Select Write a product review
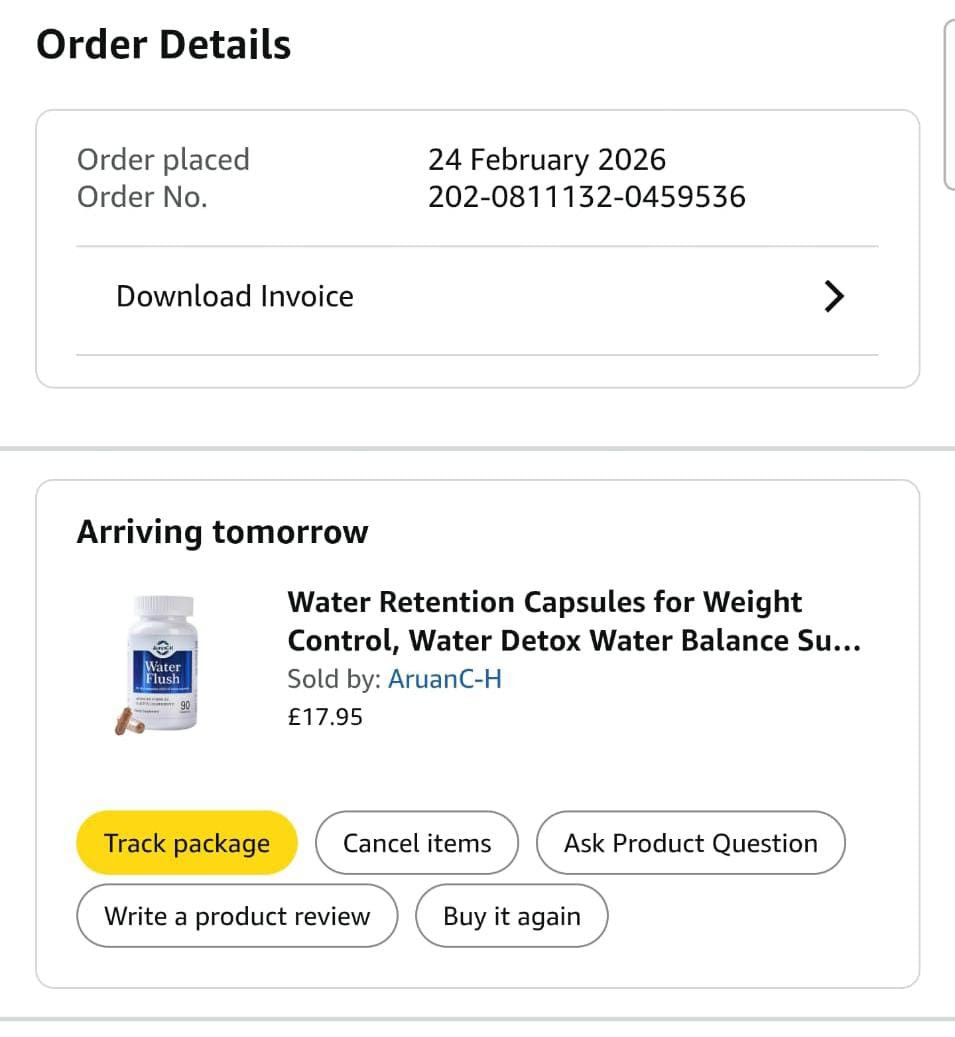This screenshot has width=955, height=1037. (237, 916)
